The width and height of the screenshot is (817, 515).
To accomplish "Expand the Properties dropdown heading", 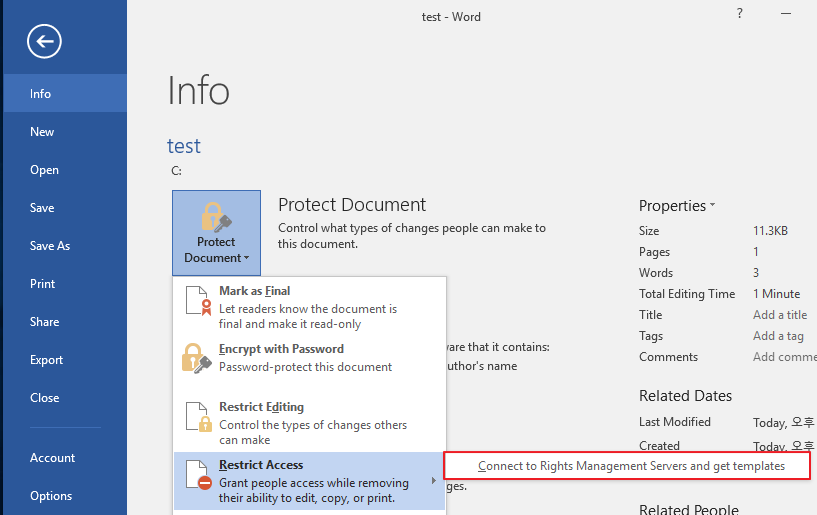I will [x=677, y=206].
